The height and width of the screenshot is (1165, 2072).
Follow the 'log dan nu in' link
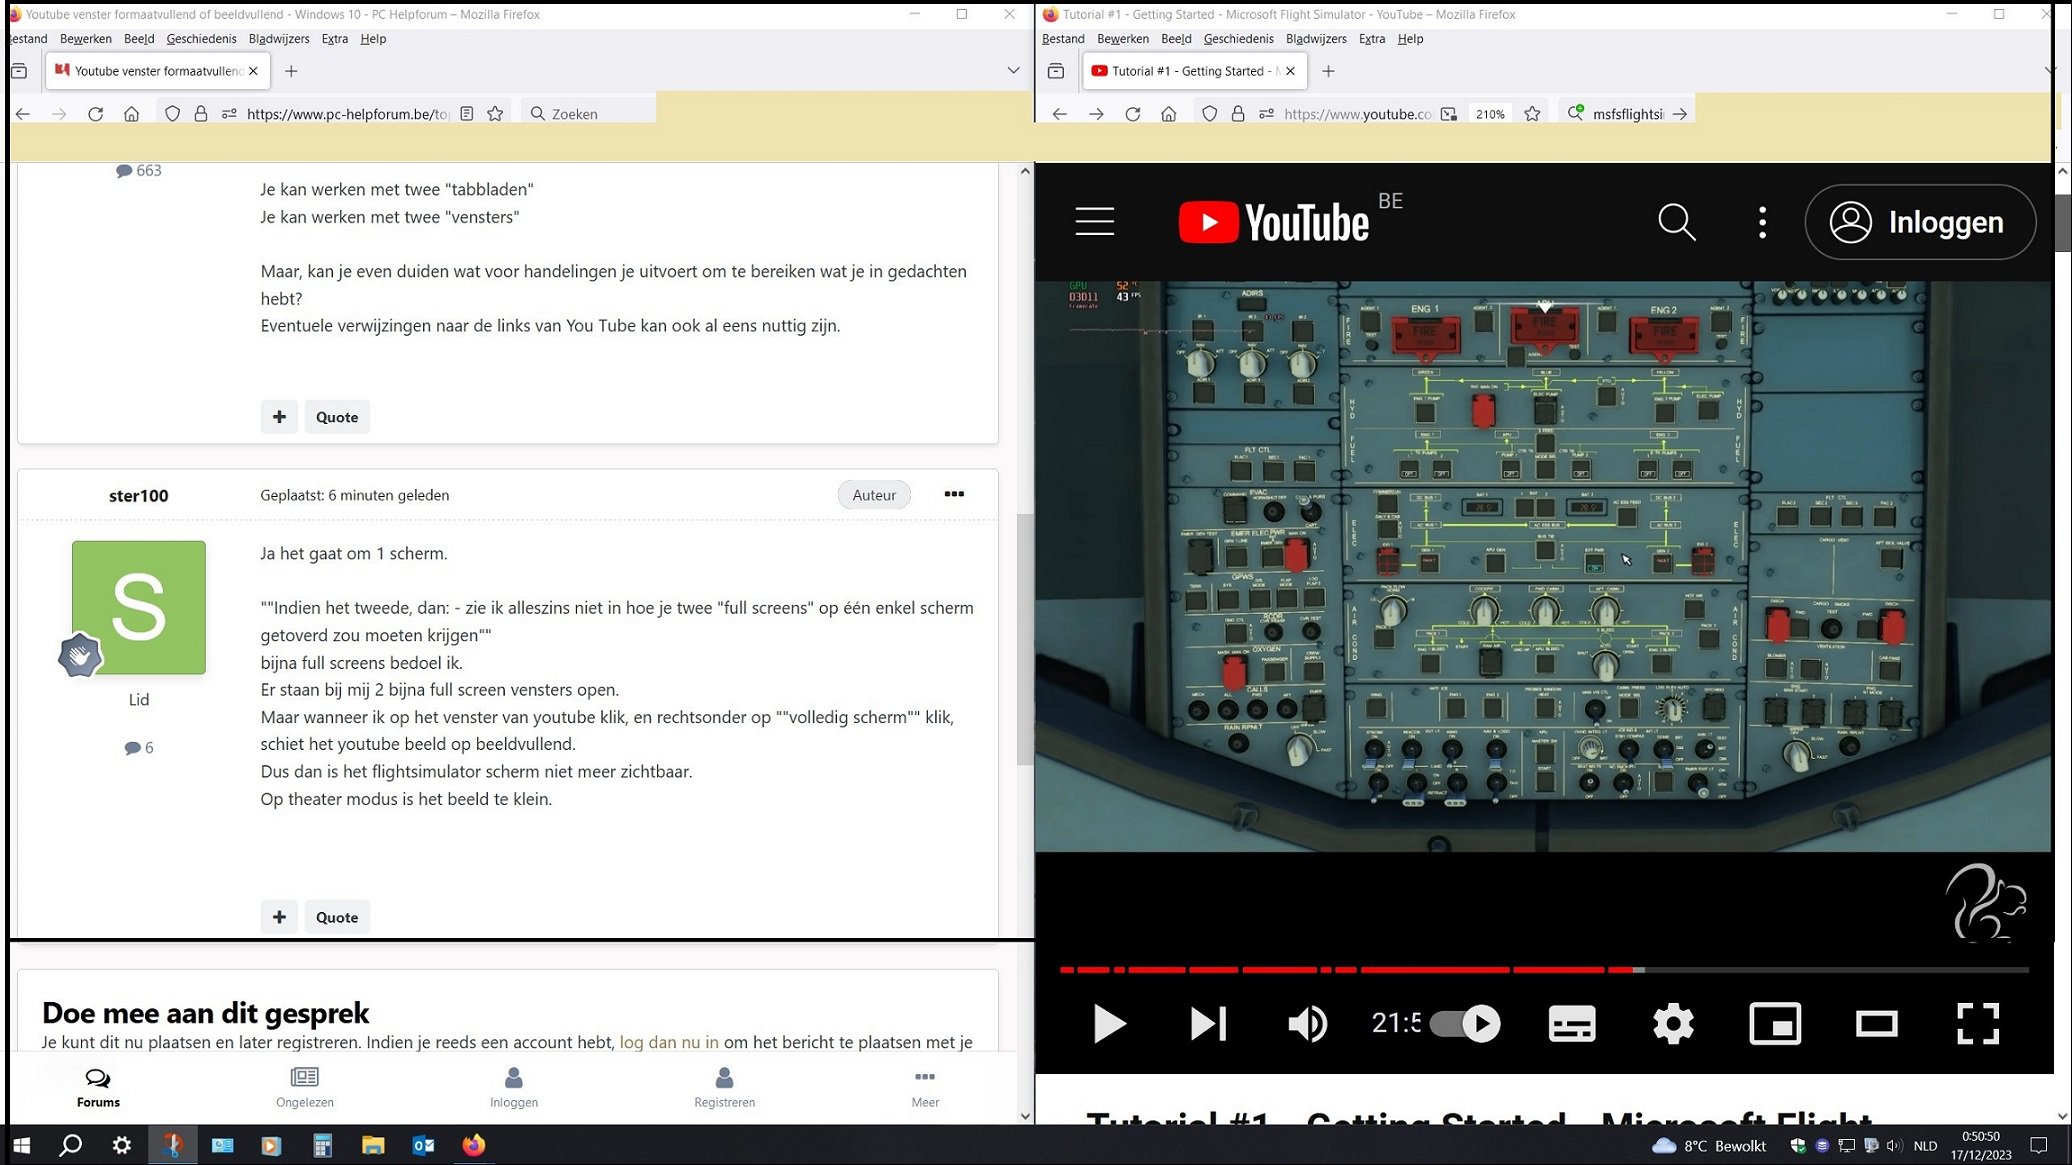[669, 1042]
